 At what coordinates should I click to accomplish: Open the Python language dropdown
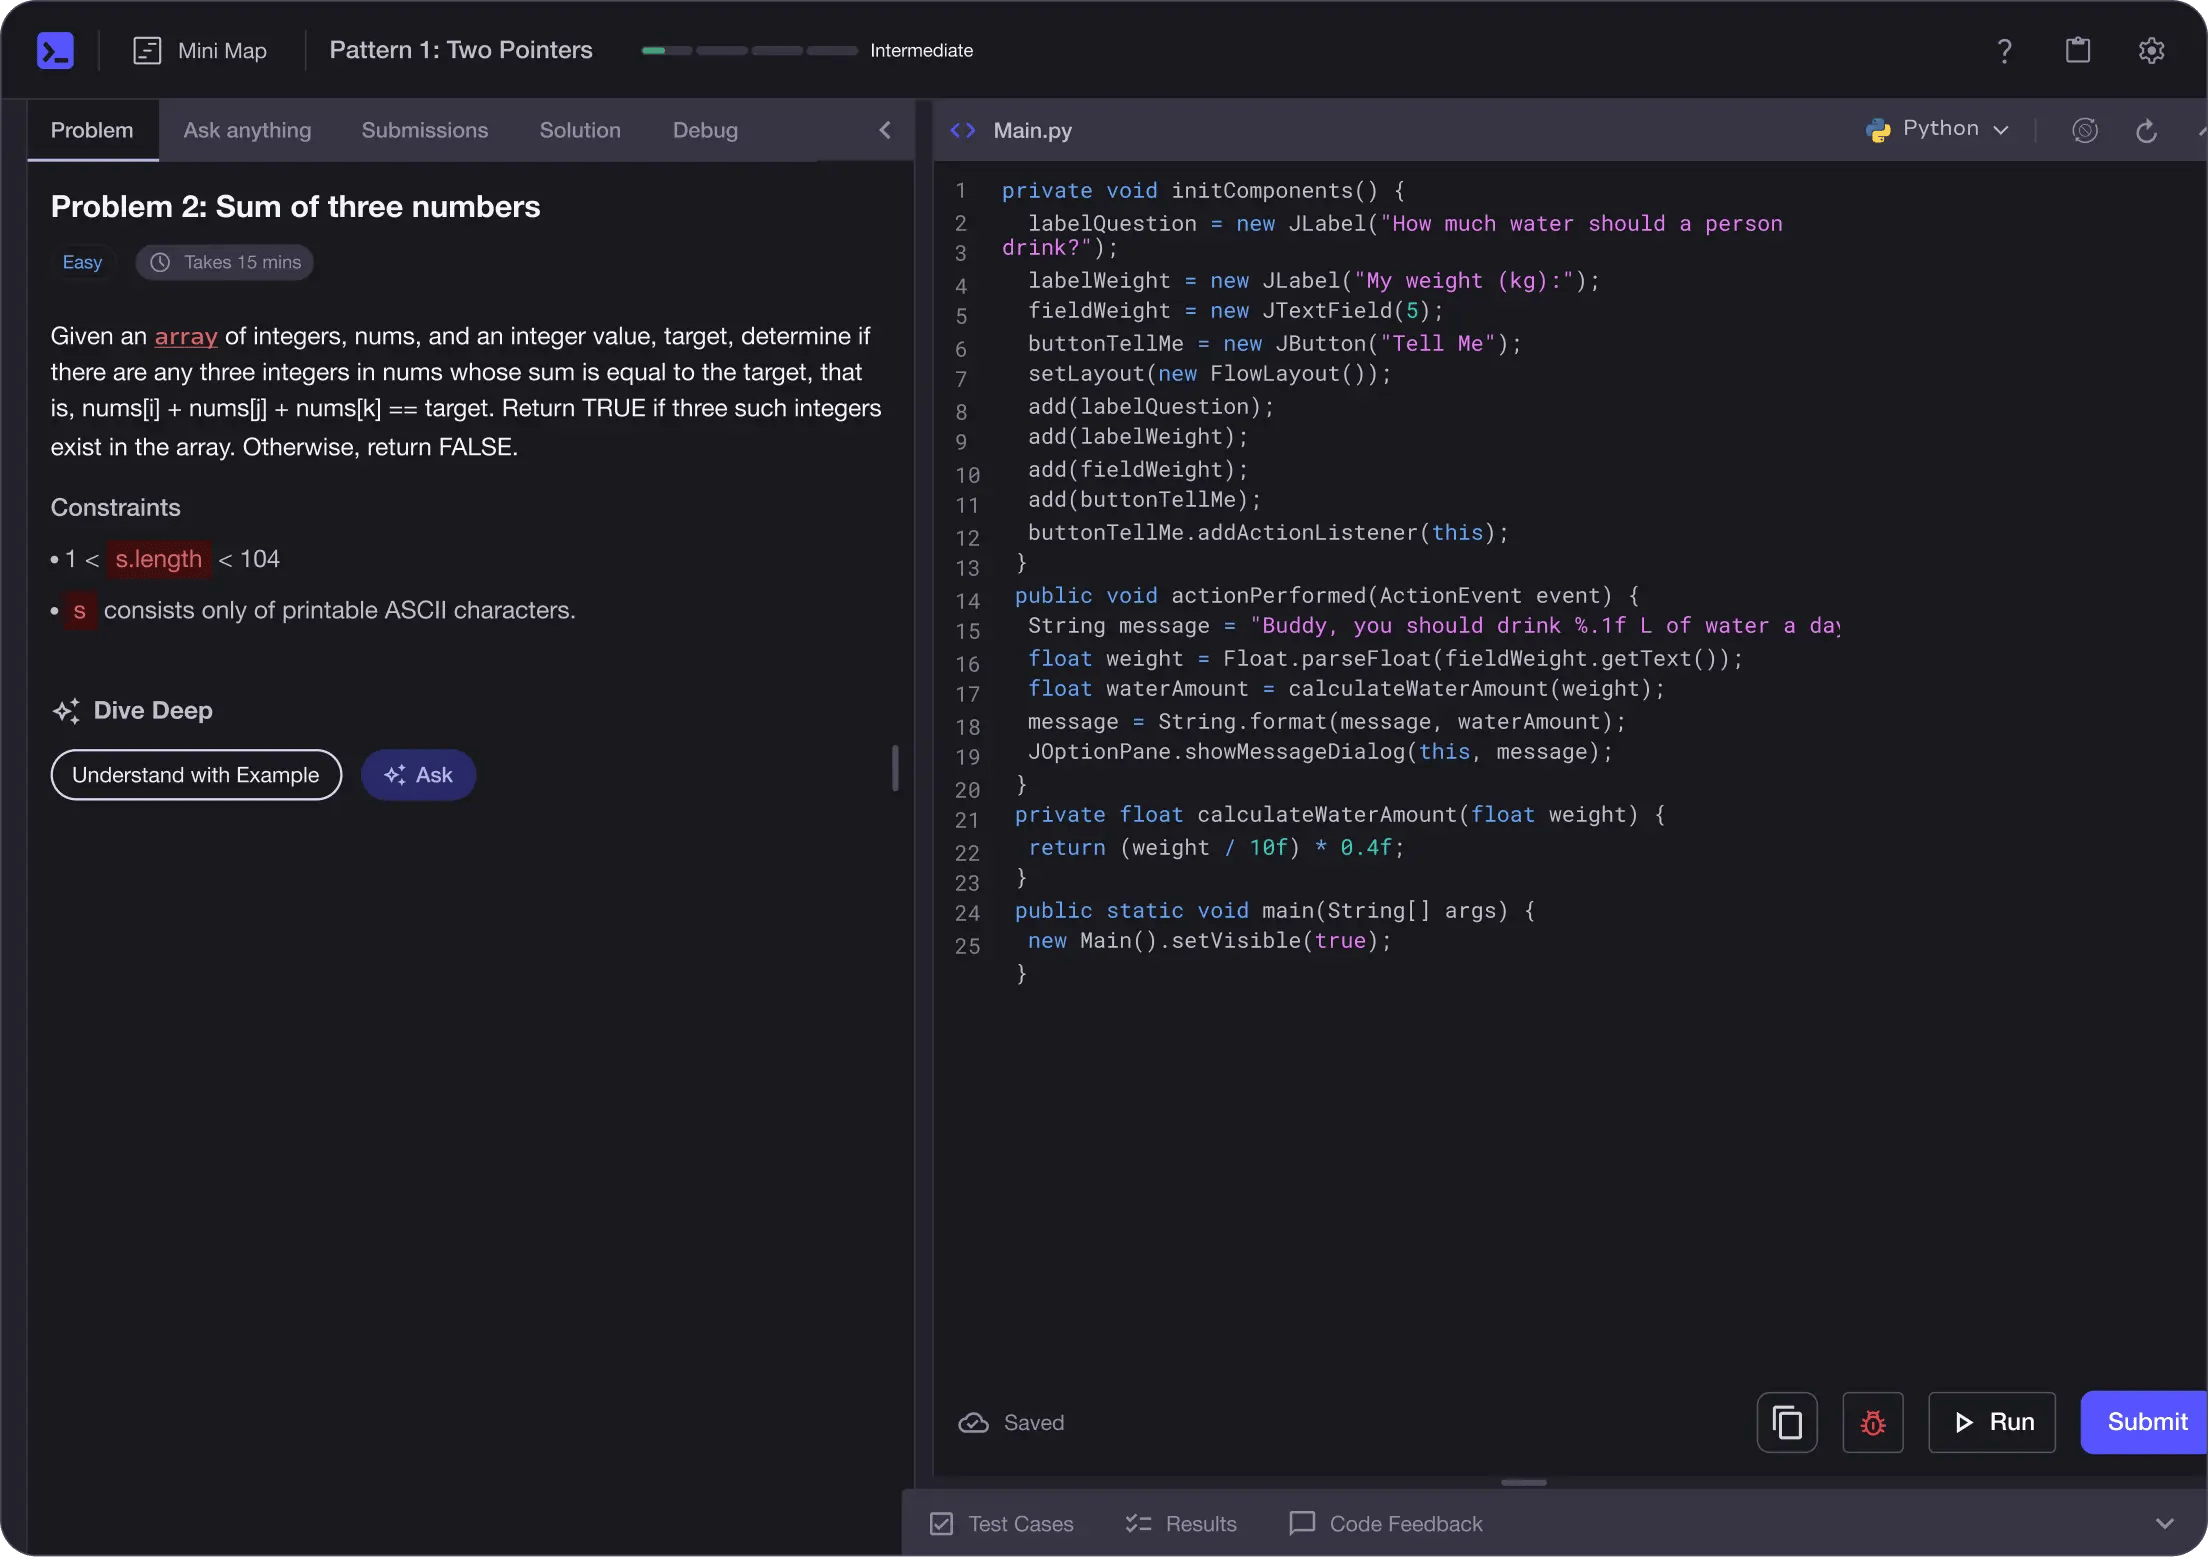click(1937, 129)
